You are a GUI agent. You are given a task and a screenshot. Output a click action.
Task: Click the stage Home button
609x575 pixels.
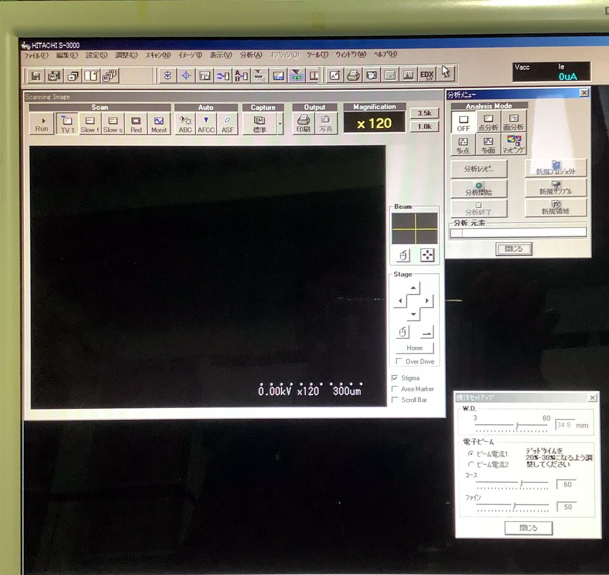pos(414,348)
